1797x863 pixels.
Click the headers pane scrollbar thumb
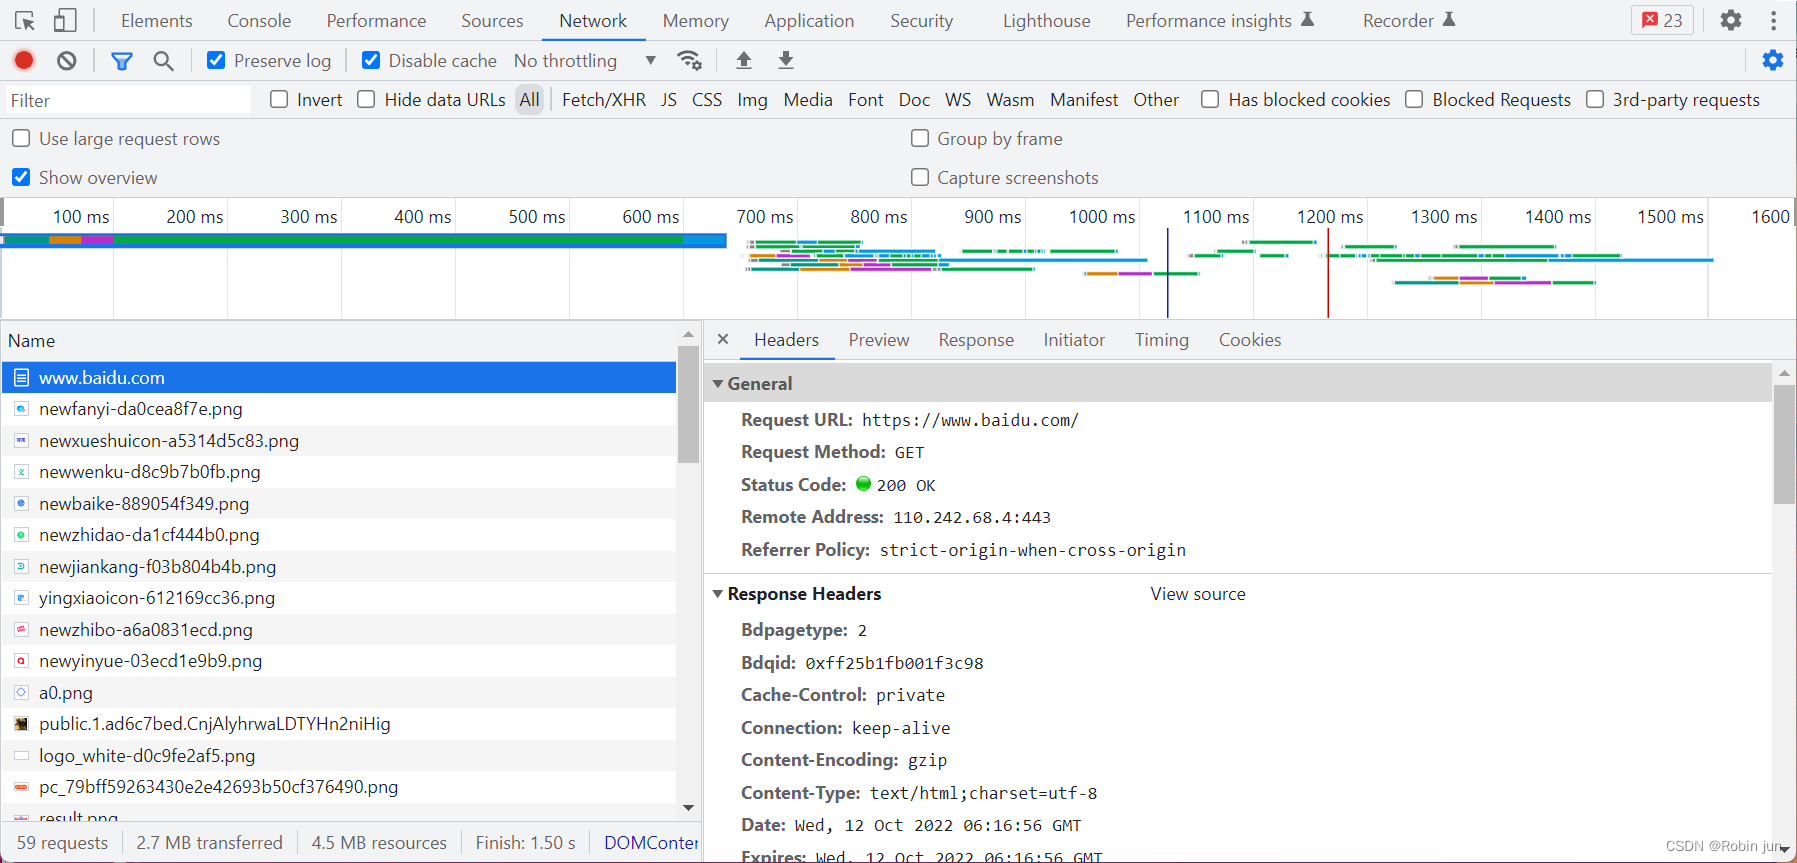tap(1784, 444)
